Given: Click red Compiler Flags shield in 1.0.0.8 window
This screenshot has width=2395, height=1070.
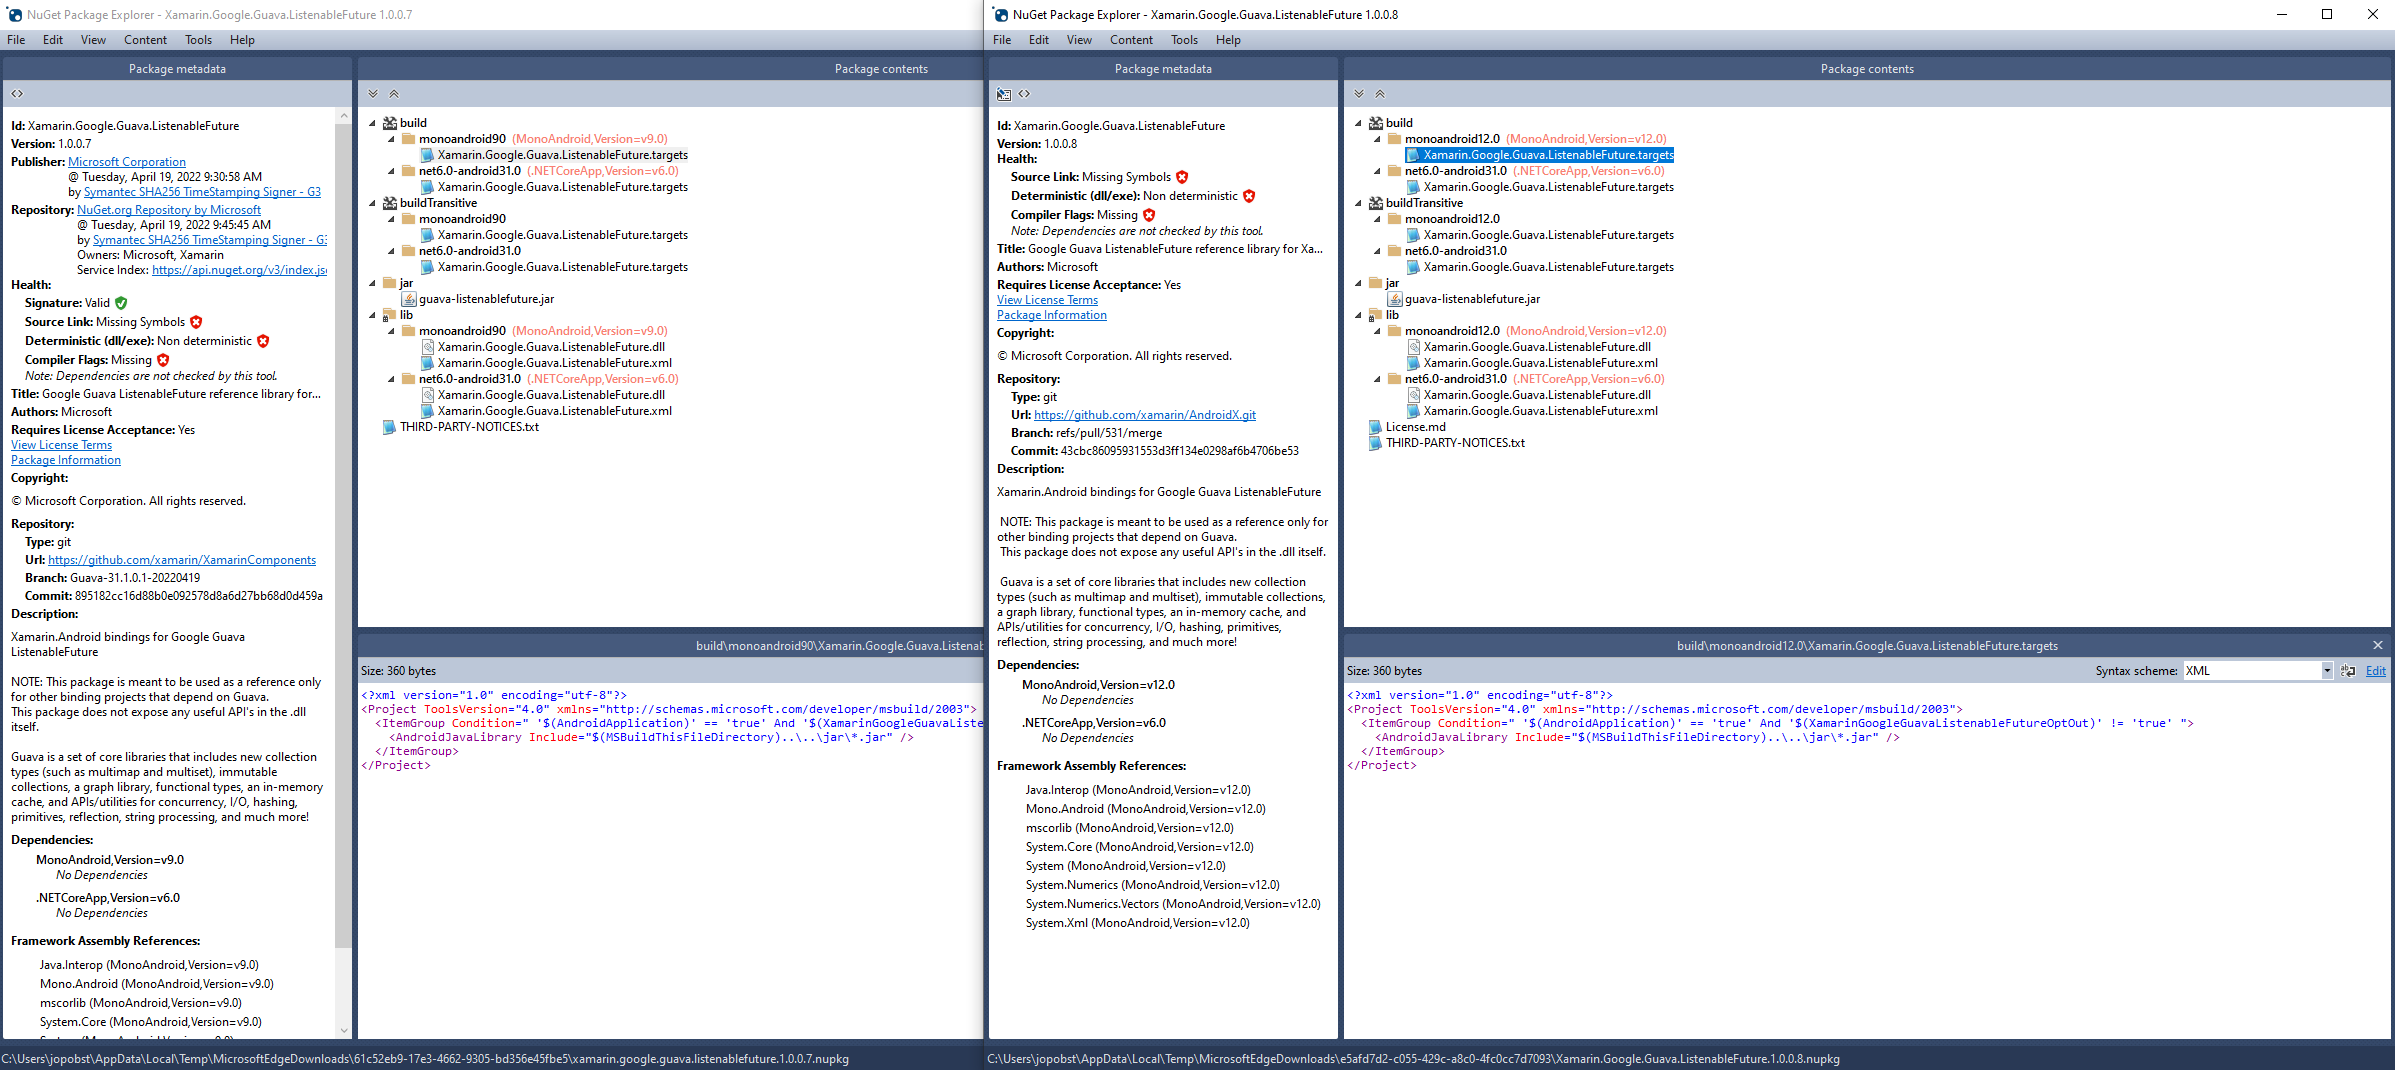Looking at the screenshot, I should [x=1149, y=215].
